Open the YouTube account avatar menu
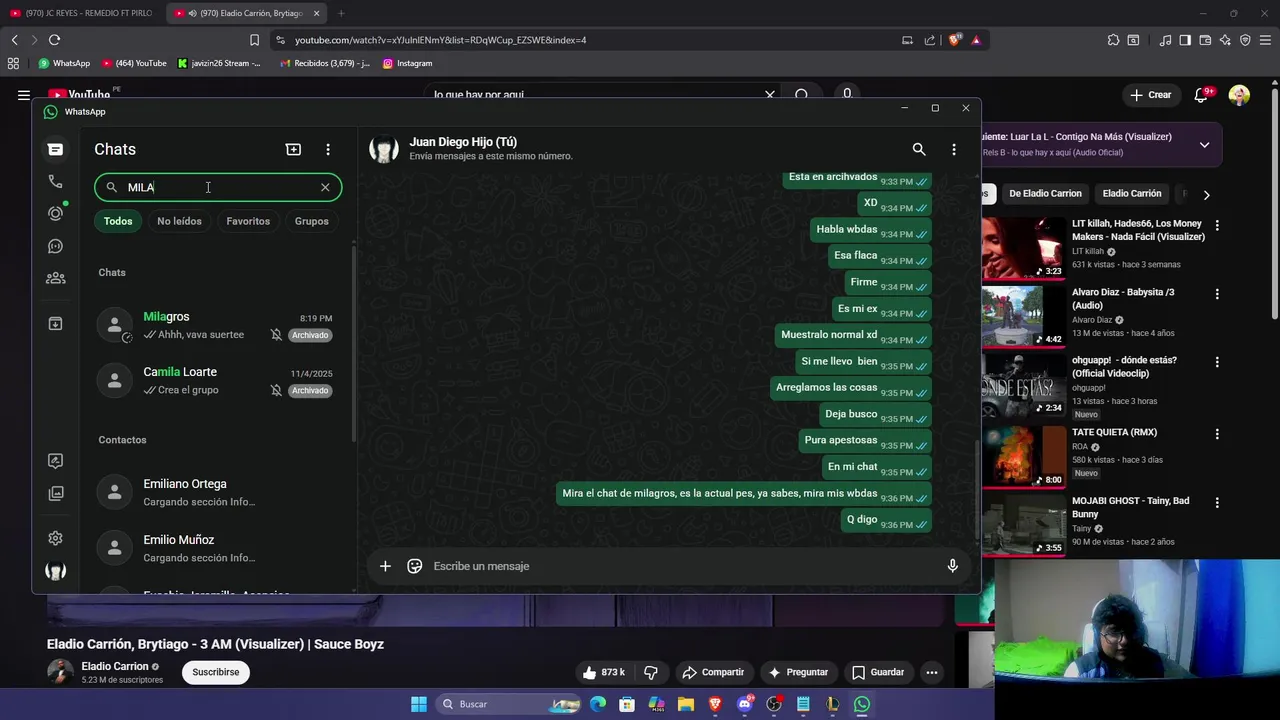Viewport: 1280px width, 720px height. pyautogui.click(x=1239, y=95)
